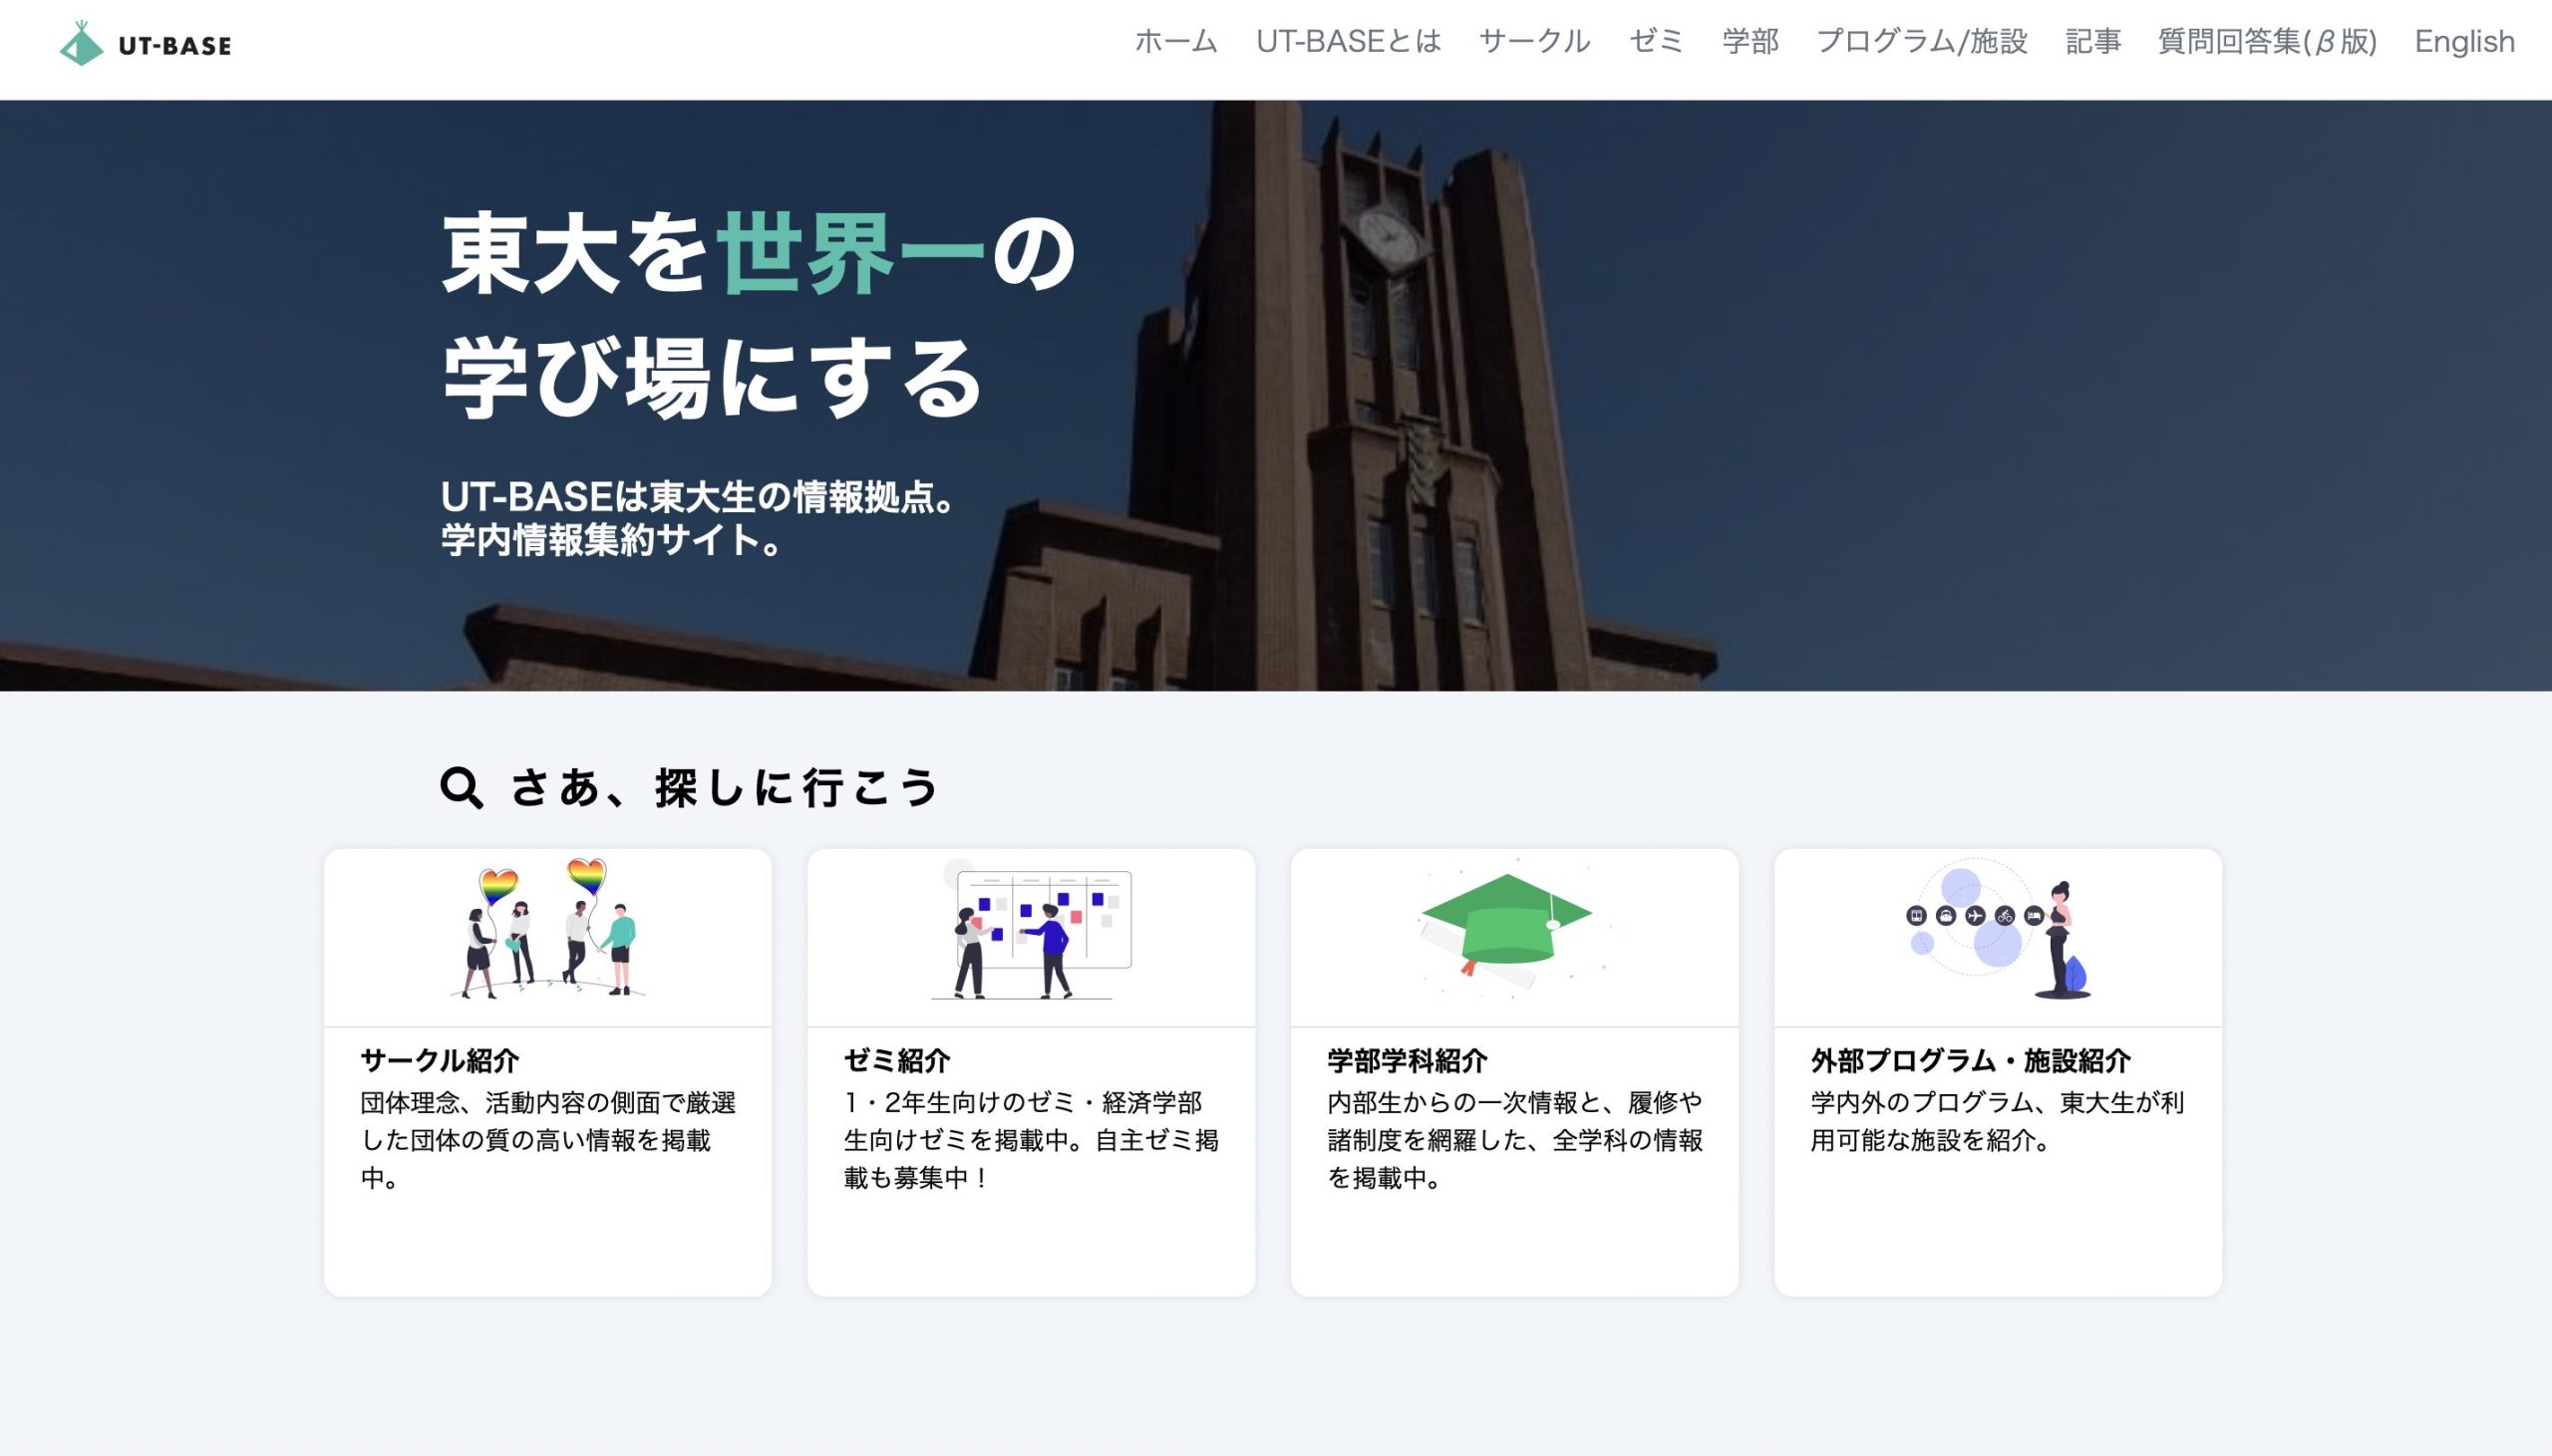Click the magnifying glass search icon
This screenshot has width=2552, height=1456.
pyautogui.click(x=461, y=787)
